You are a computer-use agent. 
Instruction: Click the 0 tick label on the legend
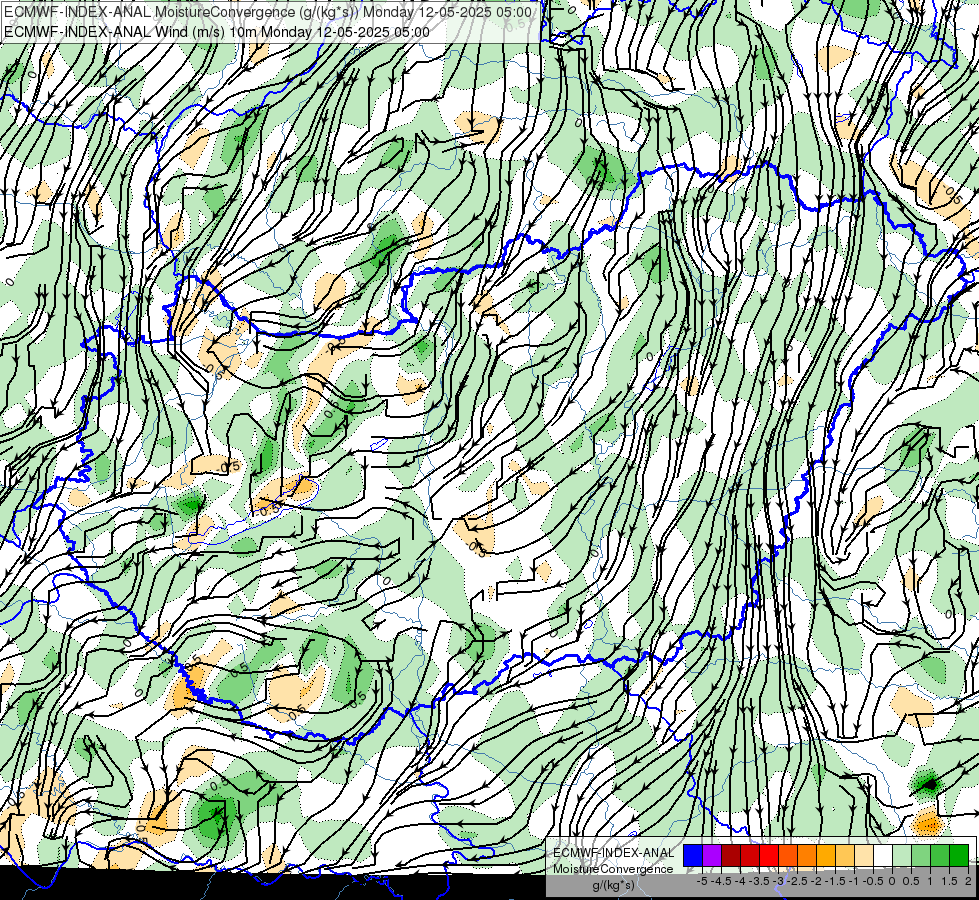tap(892, 881)
